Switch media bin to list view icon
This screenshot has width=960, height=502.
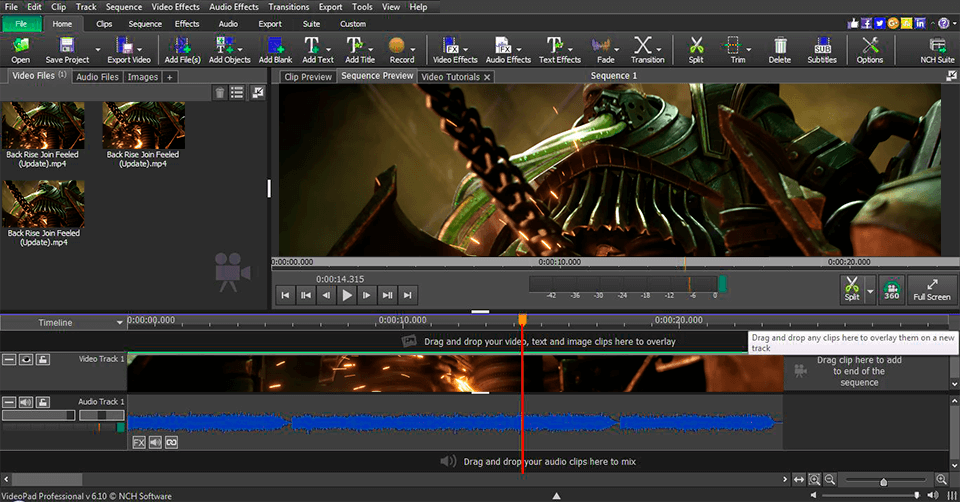237,92
